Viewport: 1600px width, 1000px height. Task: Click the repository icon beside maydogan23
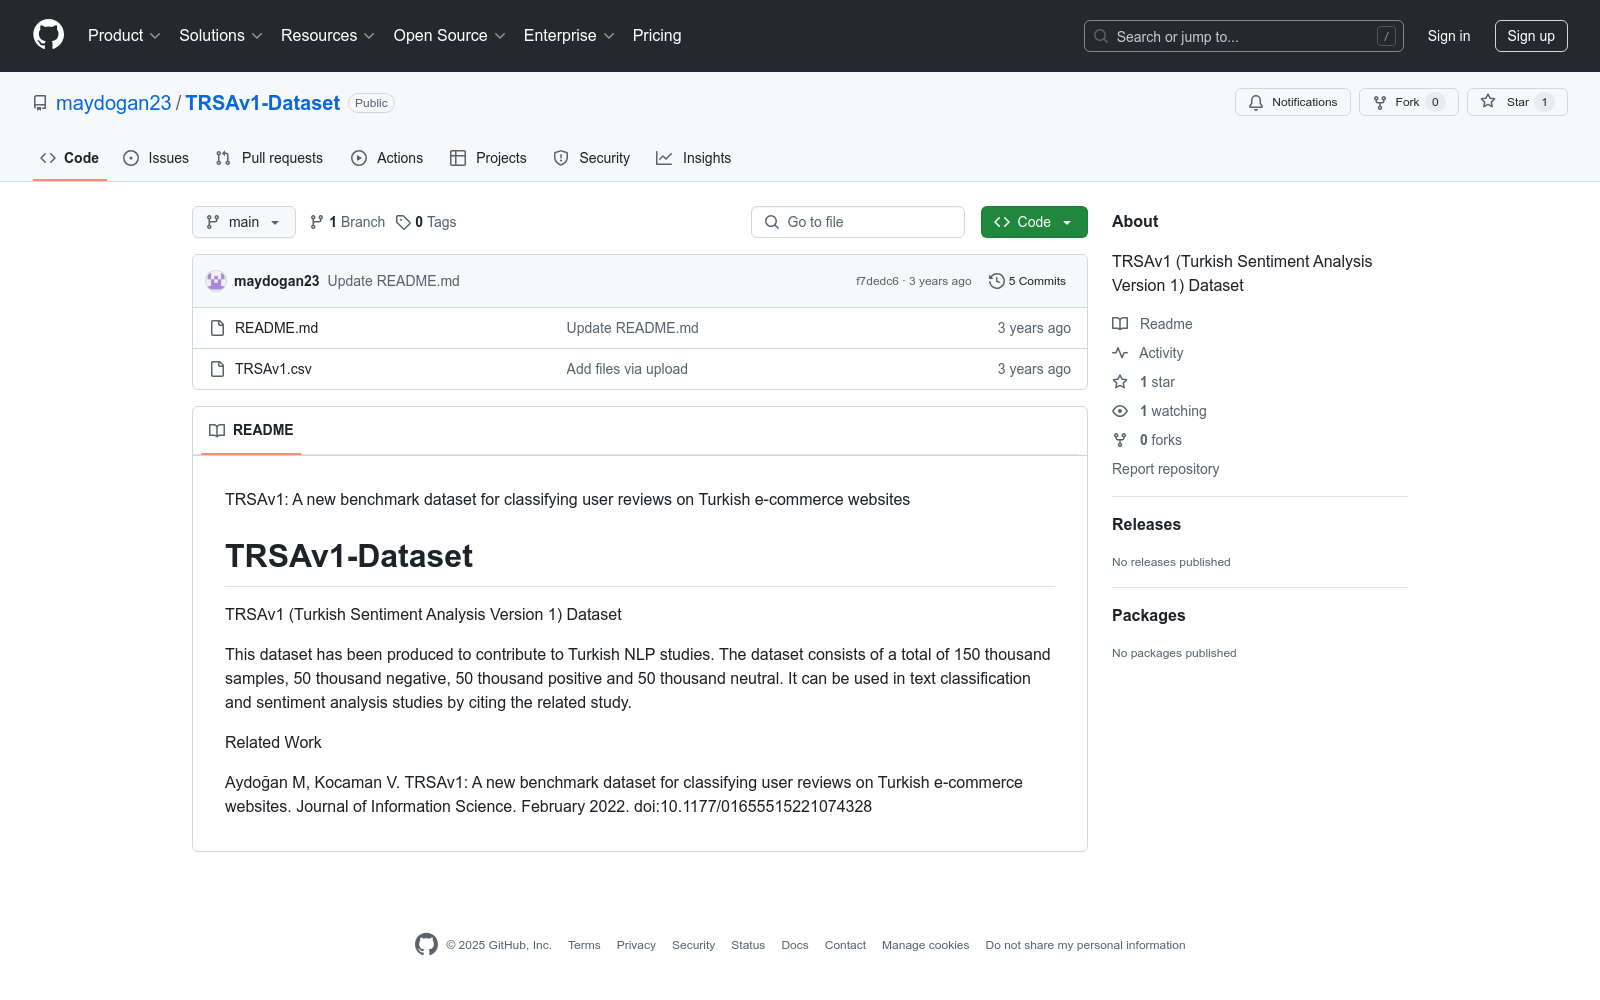click(40, 103)
